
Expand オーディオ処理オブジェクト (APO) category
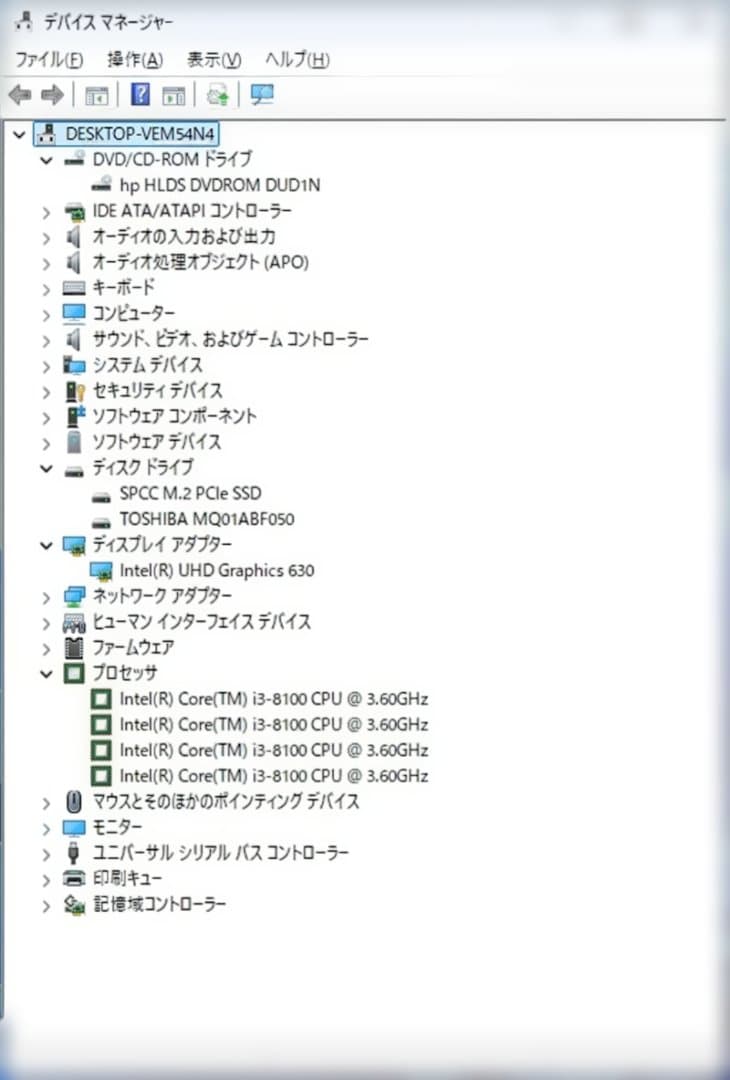46,263
